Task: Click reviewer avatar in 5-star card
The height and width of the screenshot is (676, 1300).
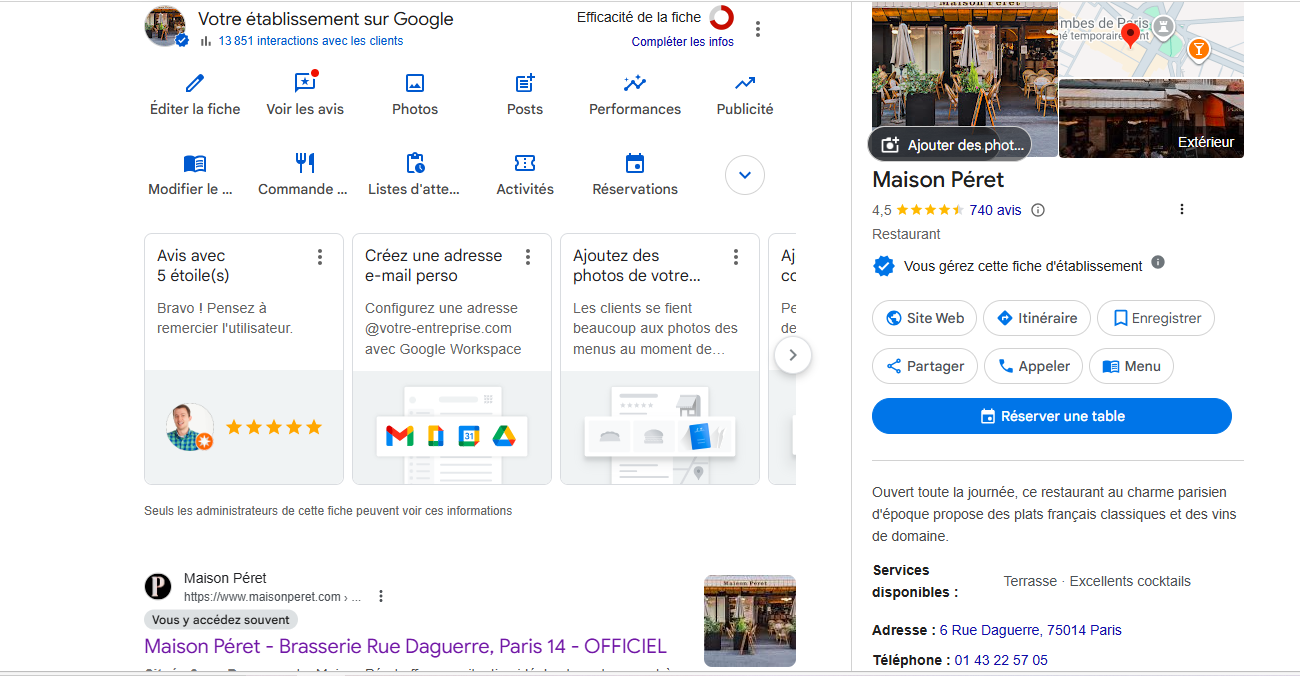Action: pyautogui.click(x=189, y=426)
